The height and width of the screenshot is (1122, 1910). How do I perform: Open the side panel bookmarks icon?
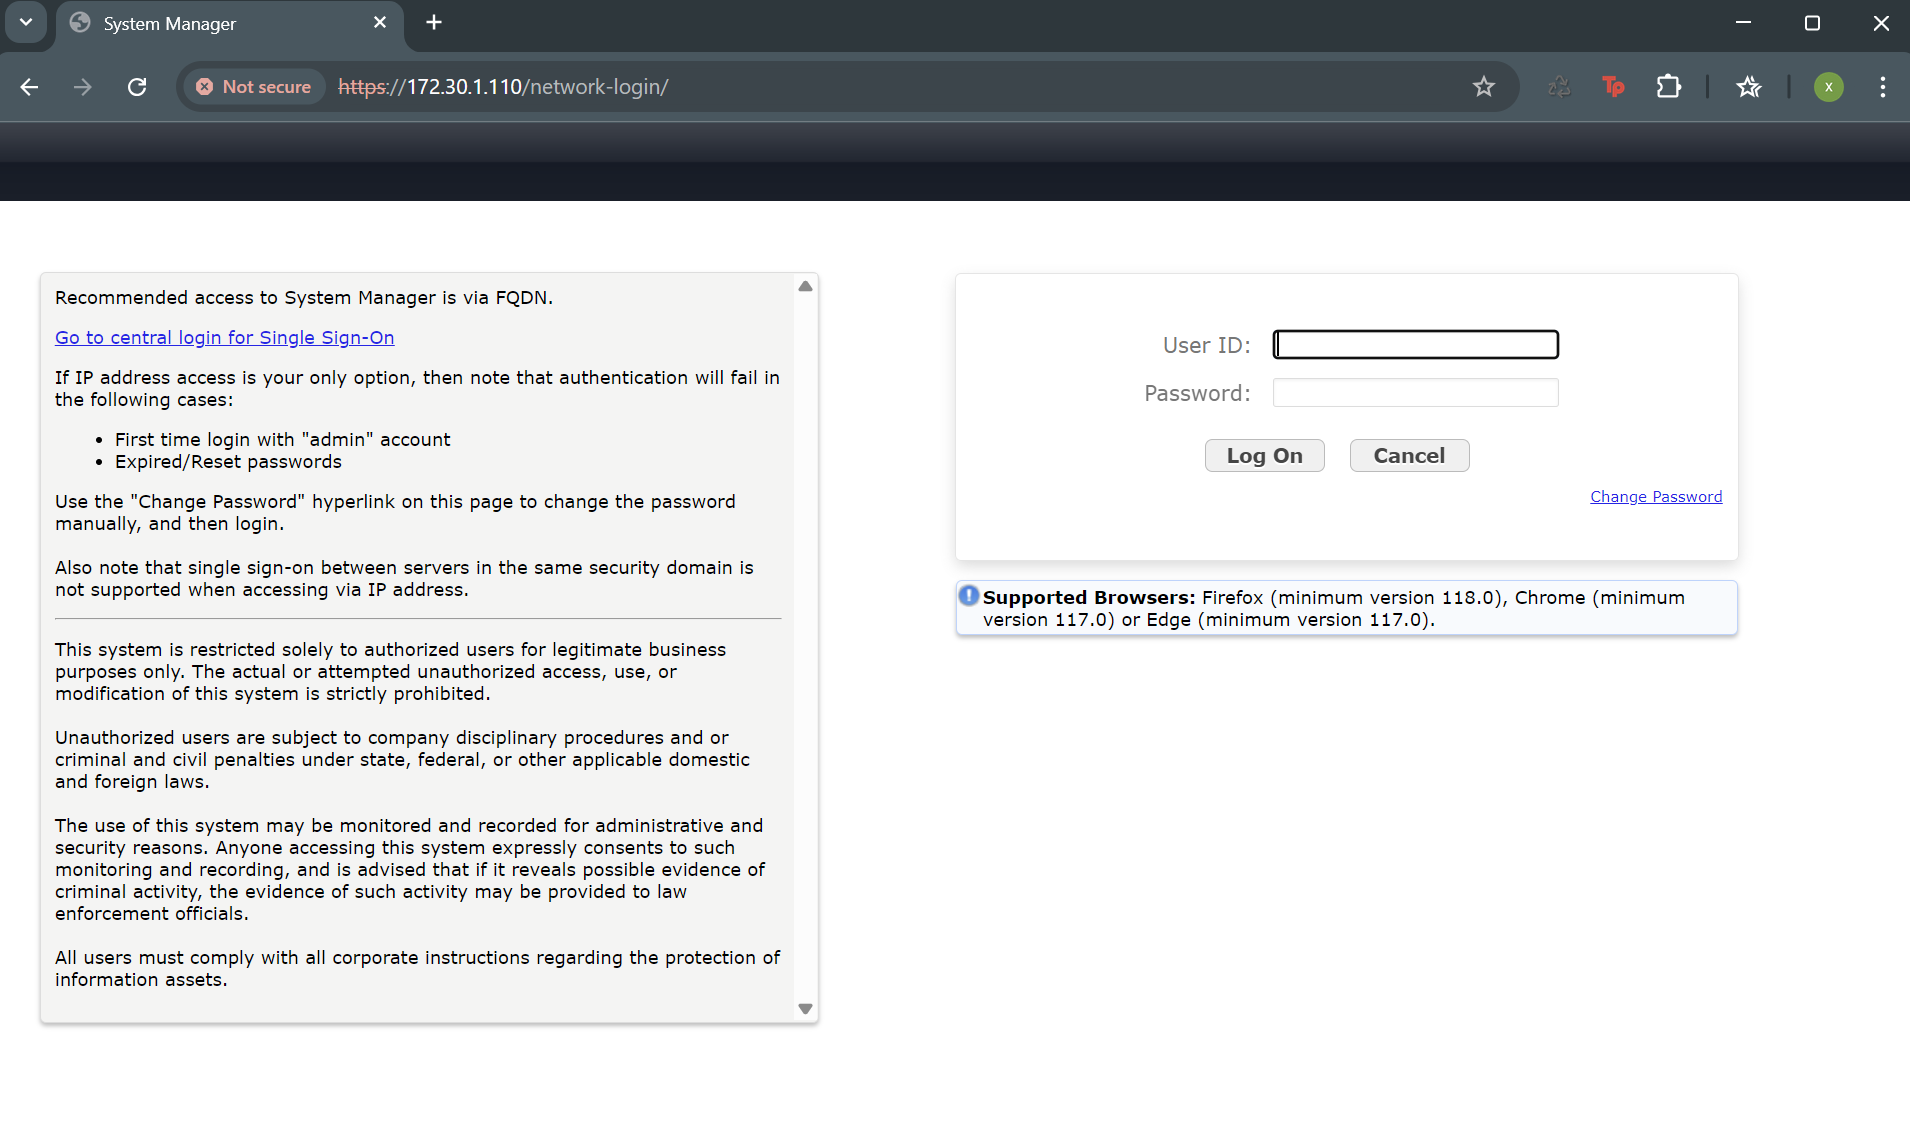pyautogui.click(x=1750, y=87)
